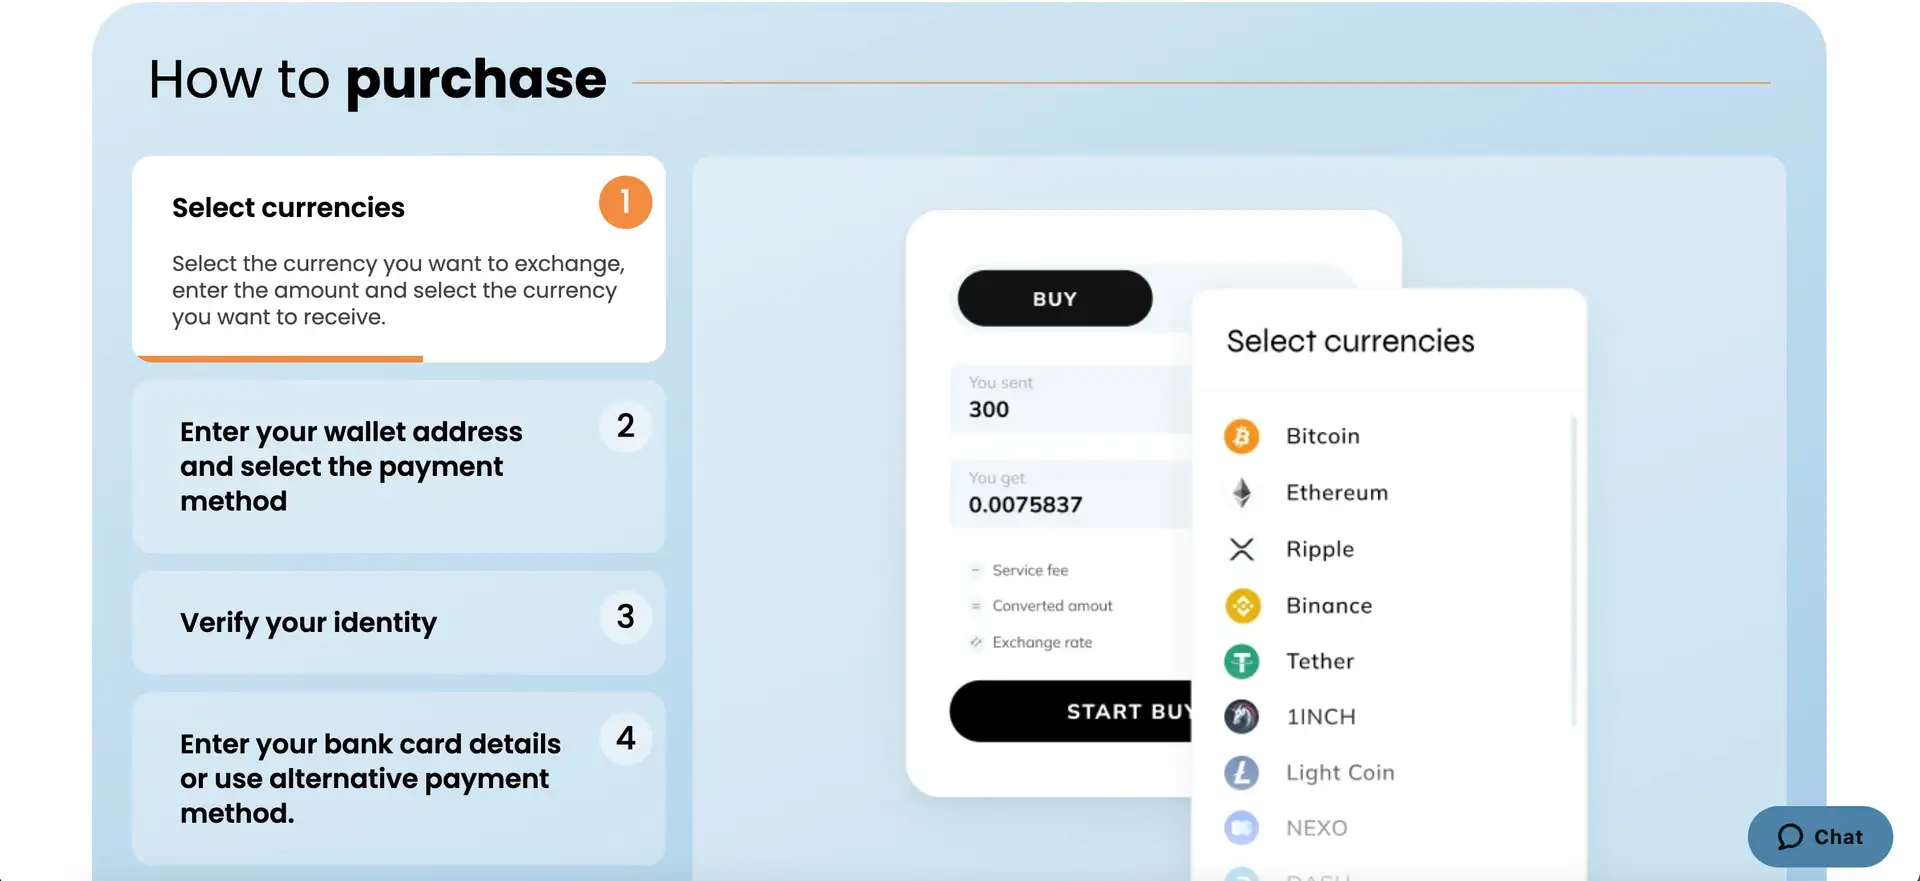The image size is (1920, 881).
Task: Click the 1INCH unicorn icon
Action: click(x=1242, y=716)
